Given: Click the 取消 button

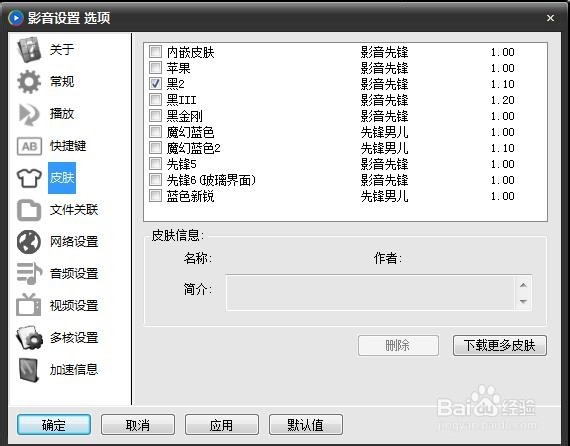Looking at the screenshot, I should click(x=138, y=425).
